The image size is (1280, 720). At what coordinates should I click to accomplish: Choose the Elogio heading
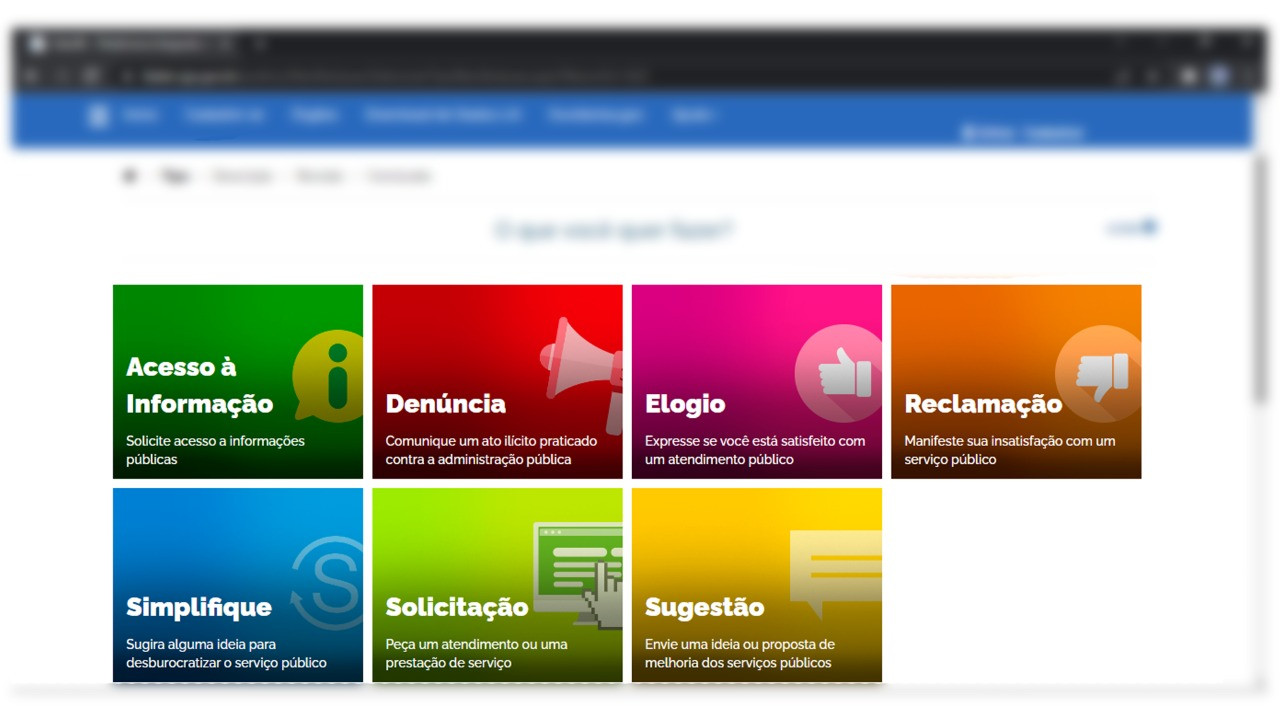pos(685,404)
